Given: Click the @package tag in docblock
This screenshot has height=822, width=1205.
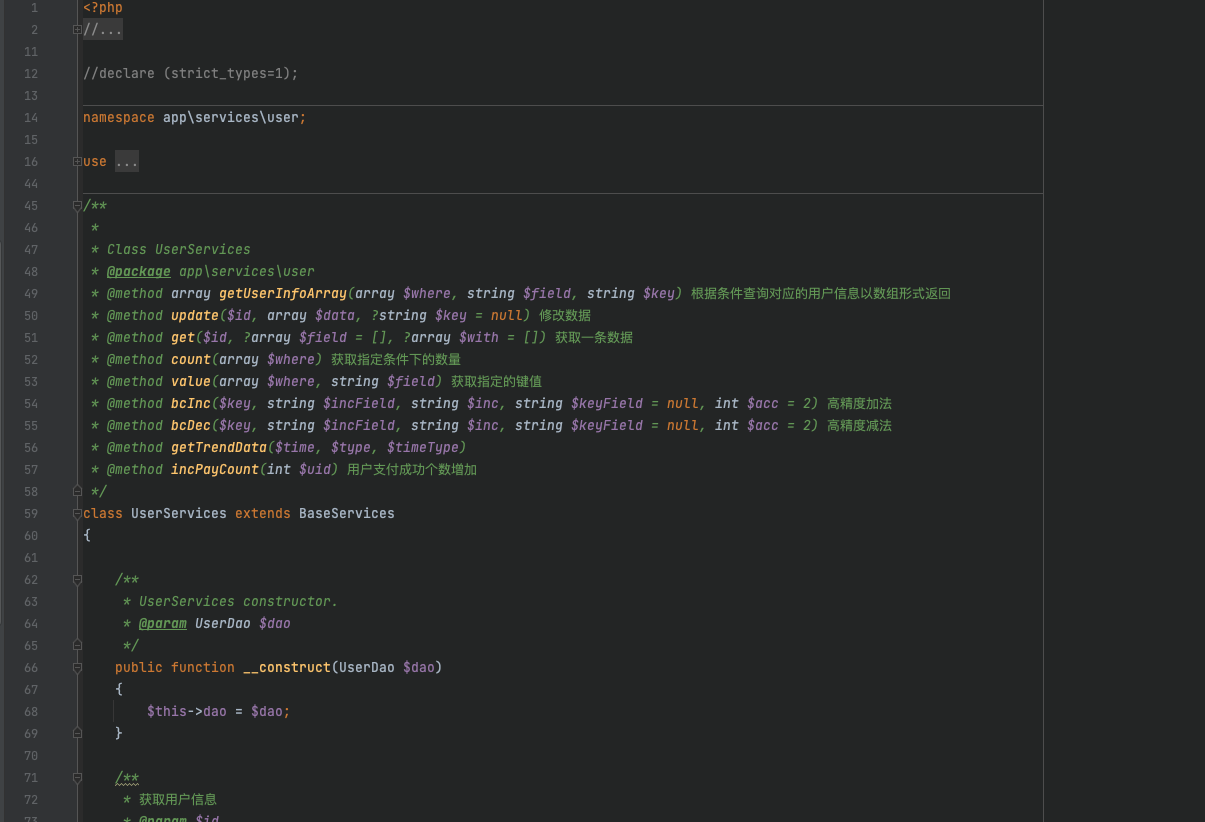Looking at the screenshot, I should (x=138, y=272).
